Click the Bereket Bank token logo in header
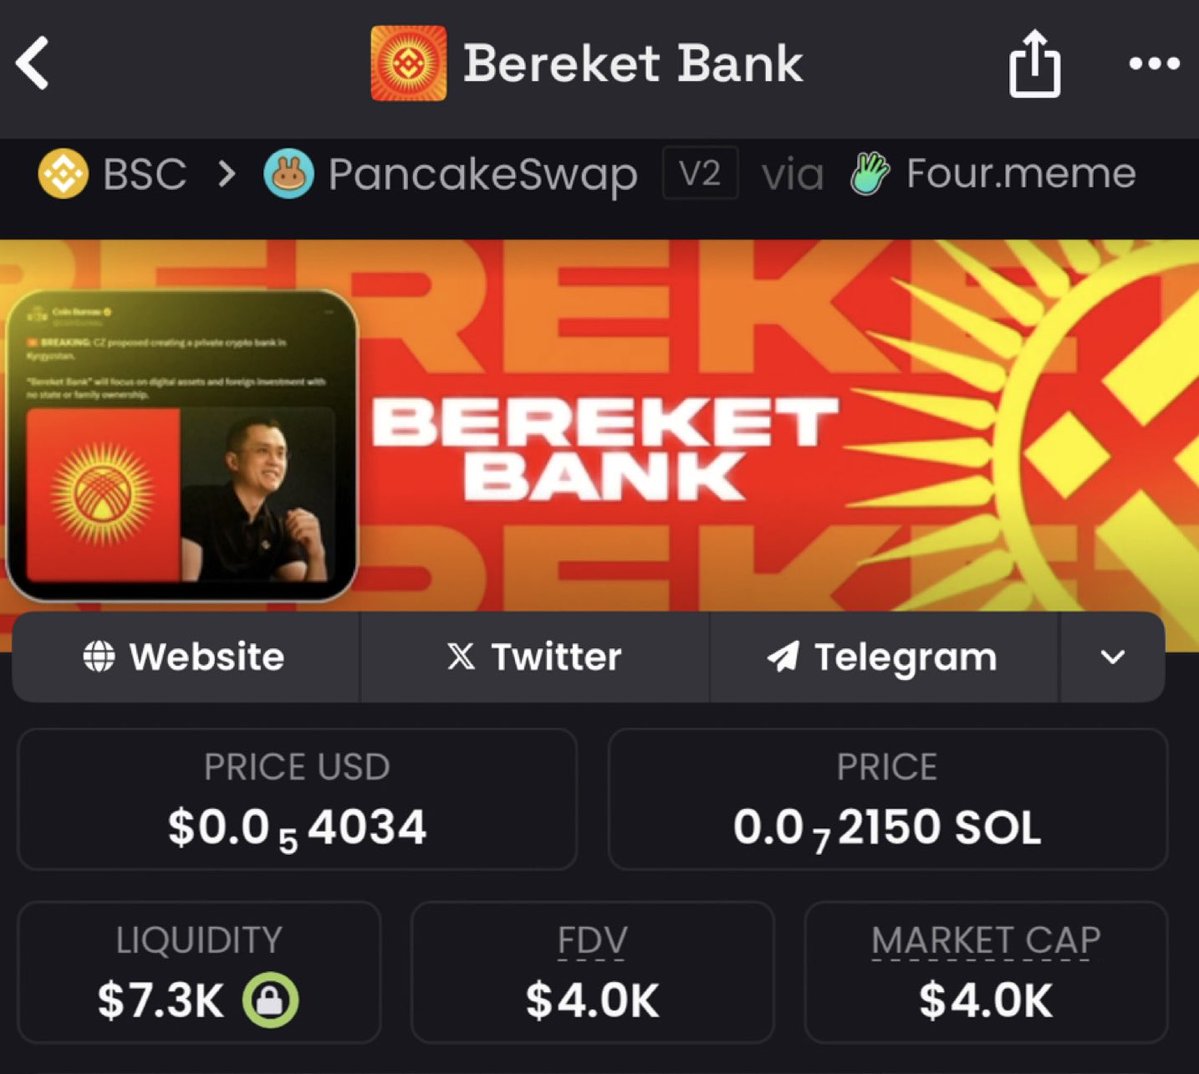The image size is (1199, 1074). [408, 63]
